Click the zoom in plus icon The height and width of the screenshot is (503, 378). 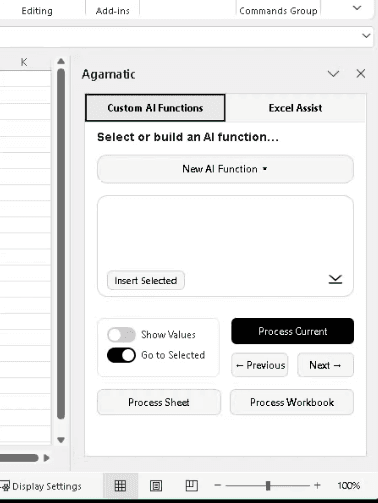pos(317,485)
